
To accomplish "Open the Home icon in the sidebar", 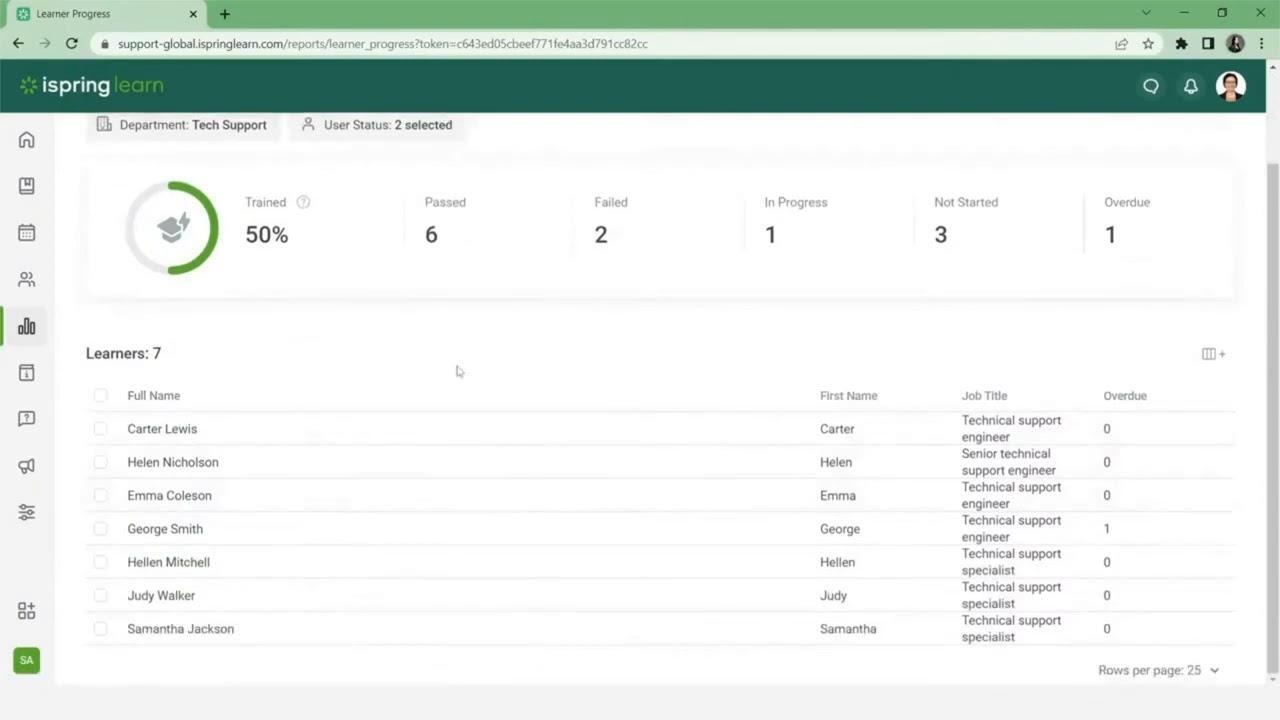I will (x=26, y=140).
